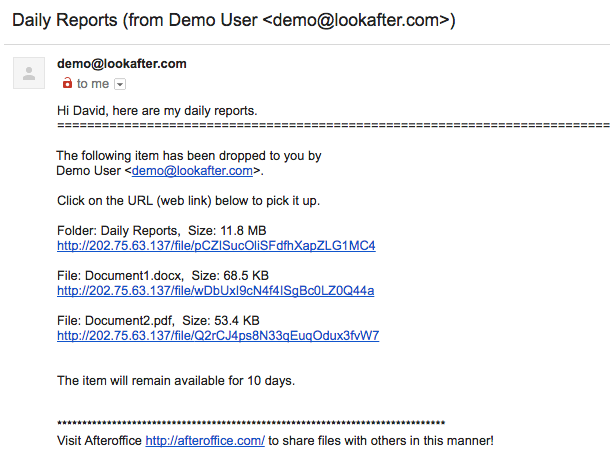The image size is (610, 461).
Task: Click the sender's profile avatar icon
Action: [29, 73]
